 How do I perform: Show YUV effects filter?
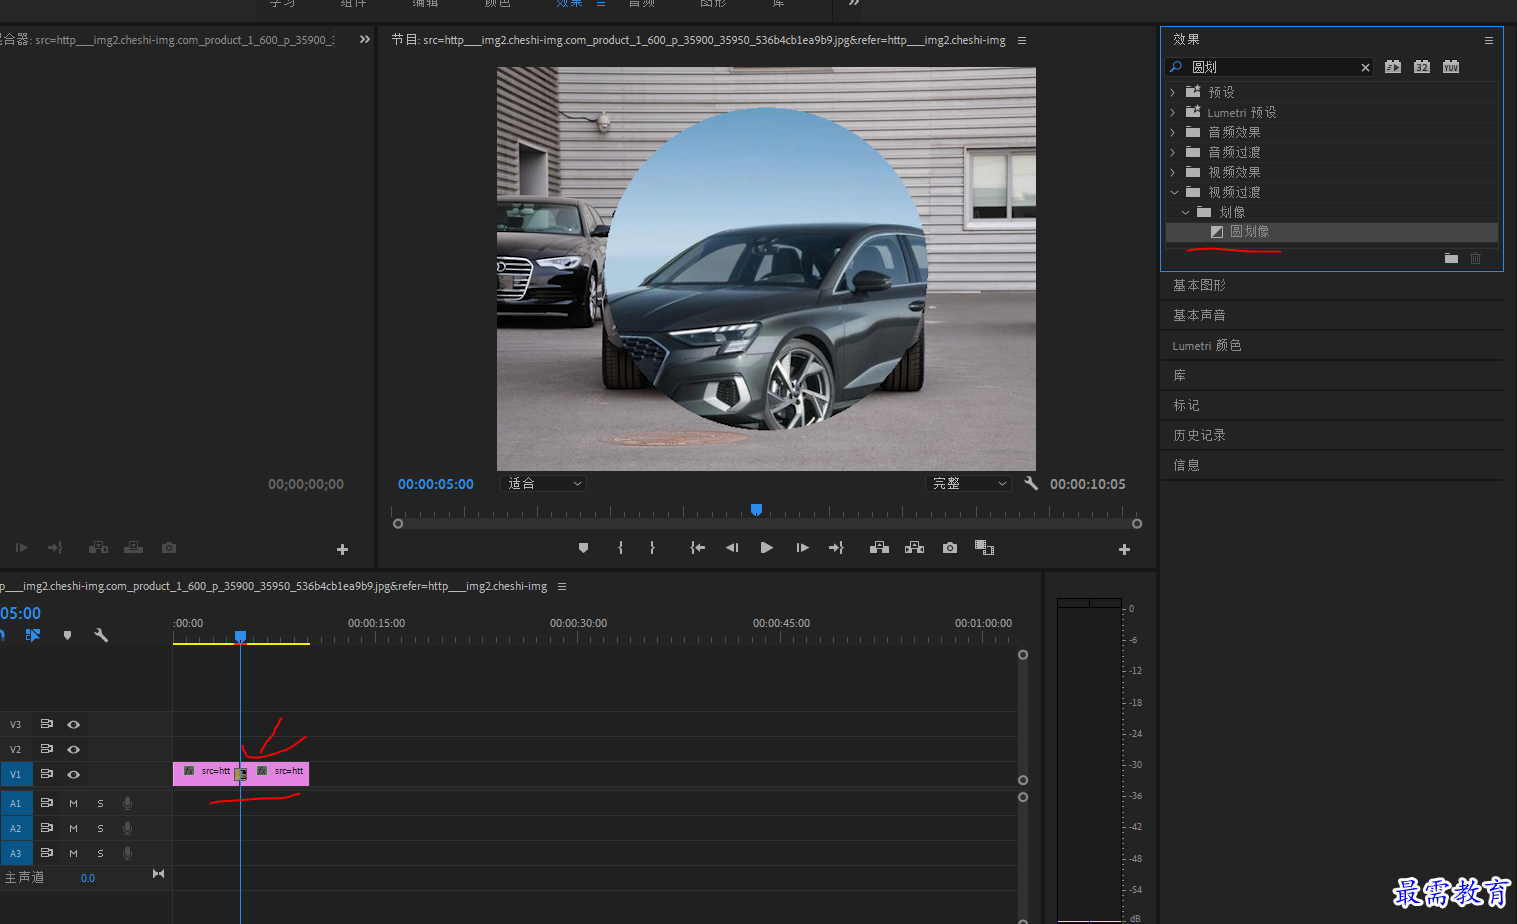1451,67
